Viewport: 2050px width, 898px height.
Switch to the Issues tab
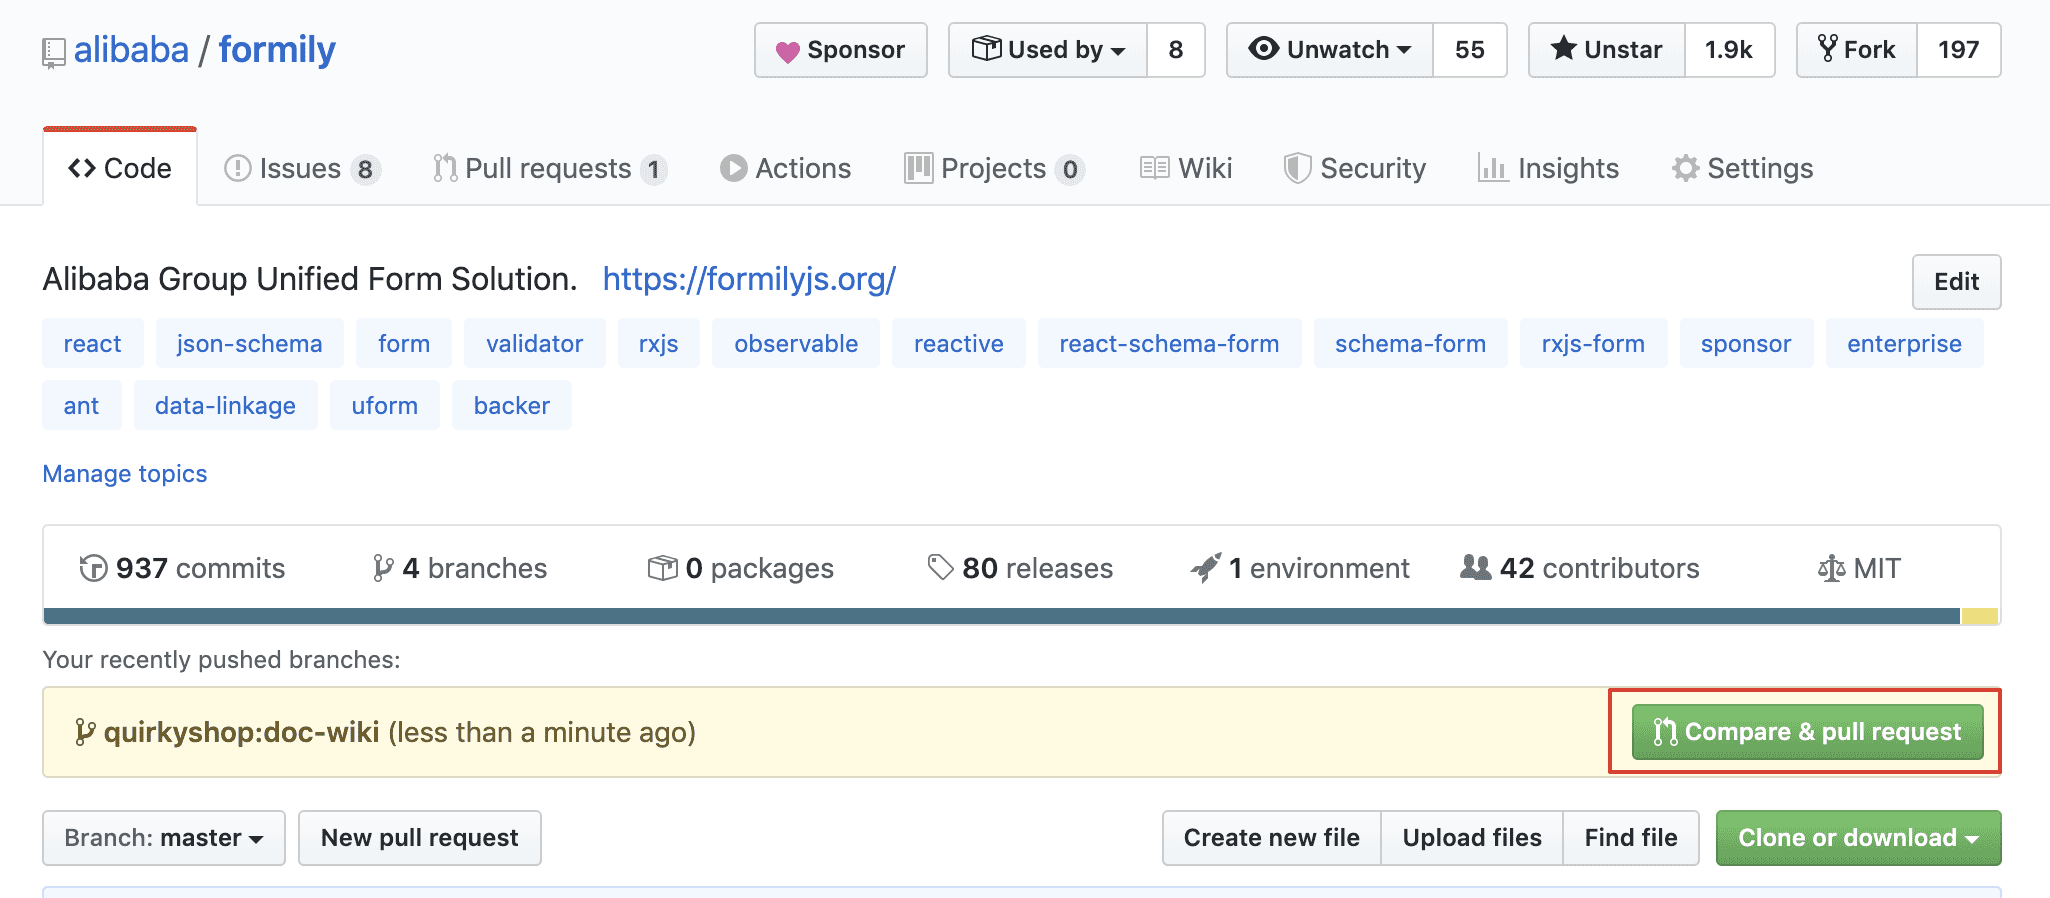(x=301, y=169)
